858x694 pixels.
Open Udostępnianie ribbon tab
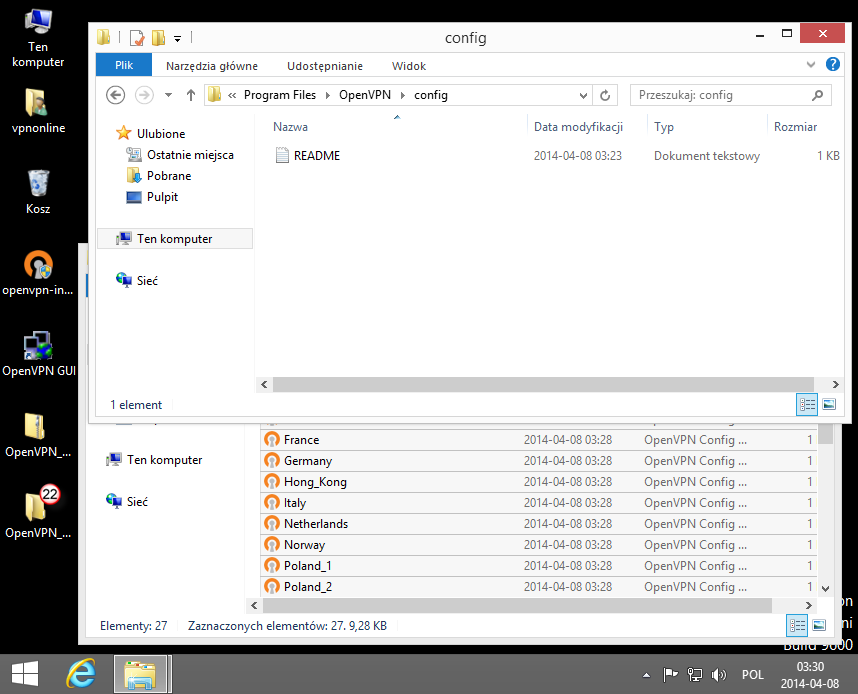click(324, 66)
